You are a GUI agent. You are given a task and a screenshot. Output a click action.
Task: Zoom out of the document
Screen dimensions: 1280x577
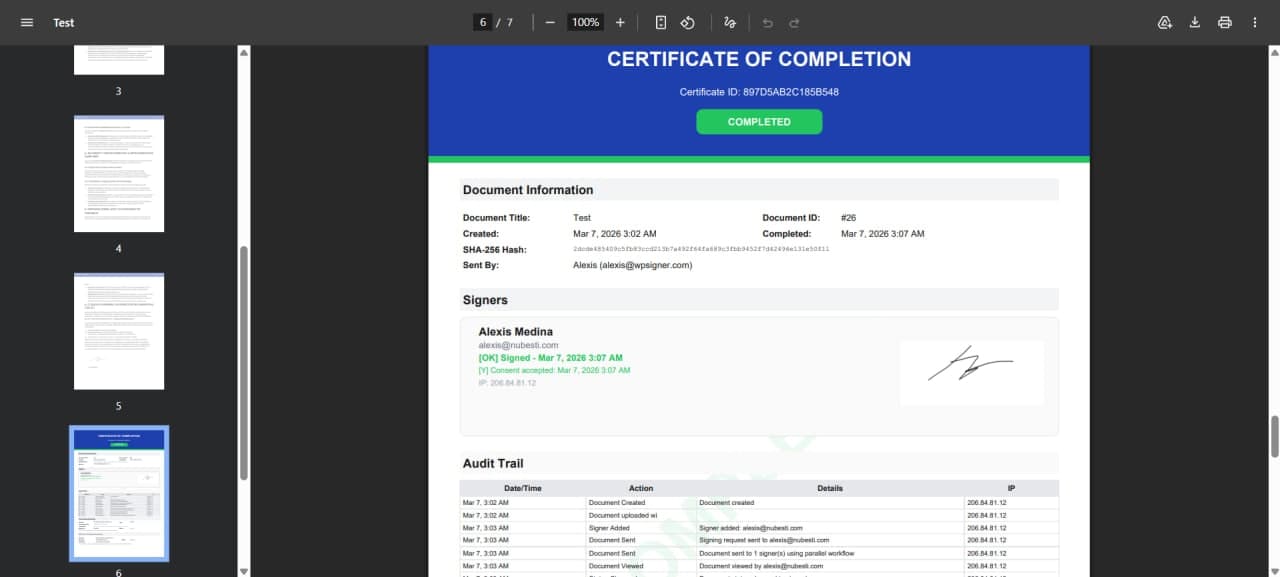(x=549, y=21)
